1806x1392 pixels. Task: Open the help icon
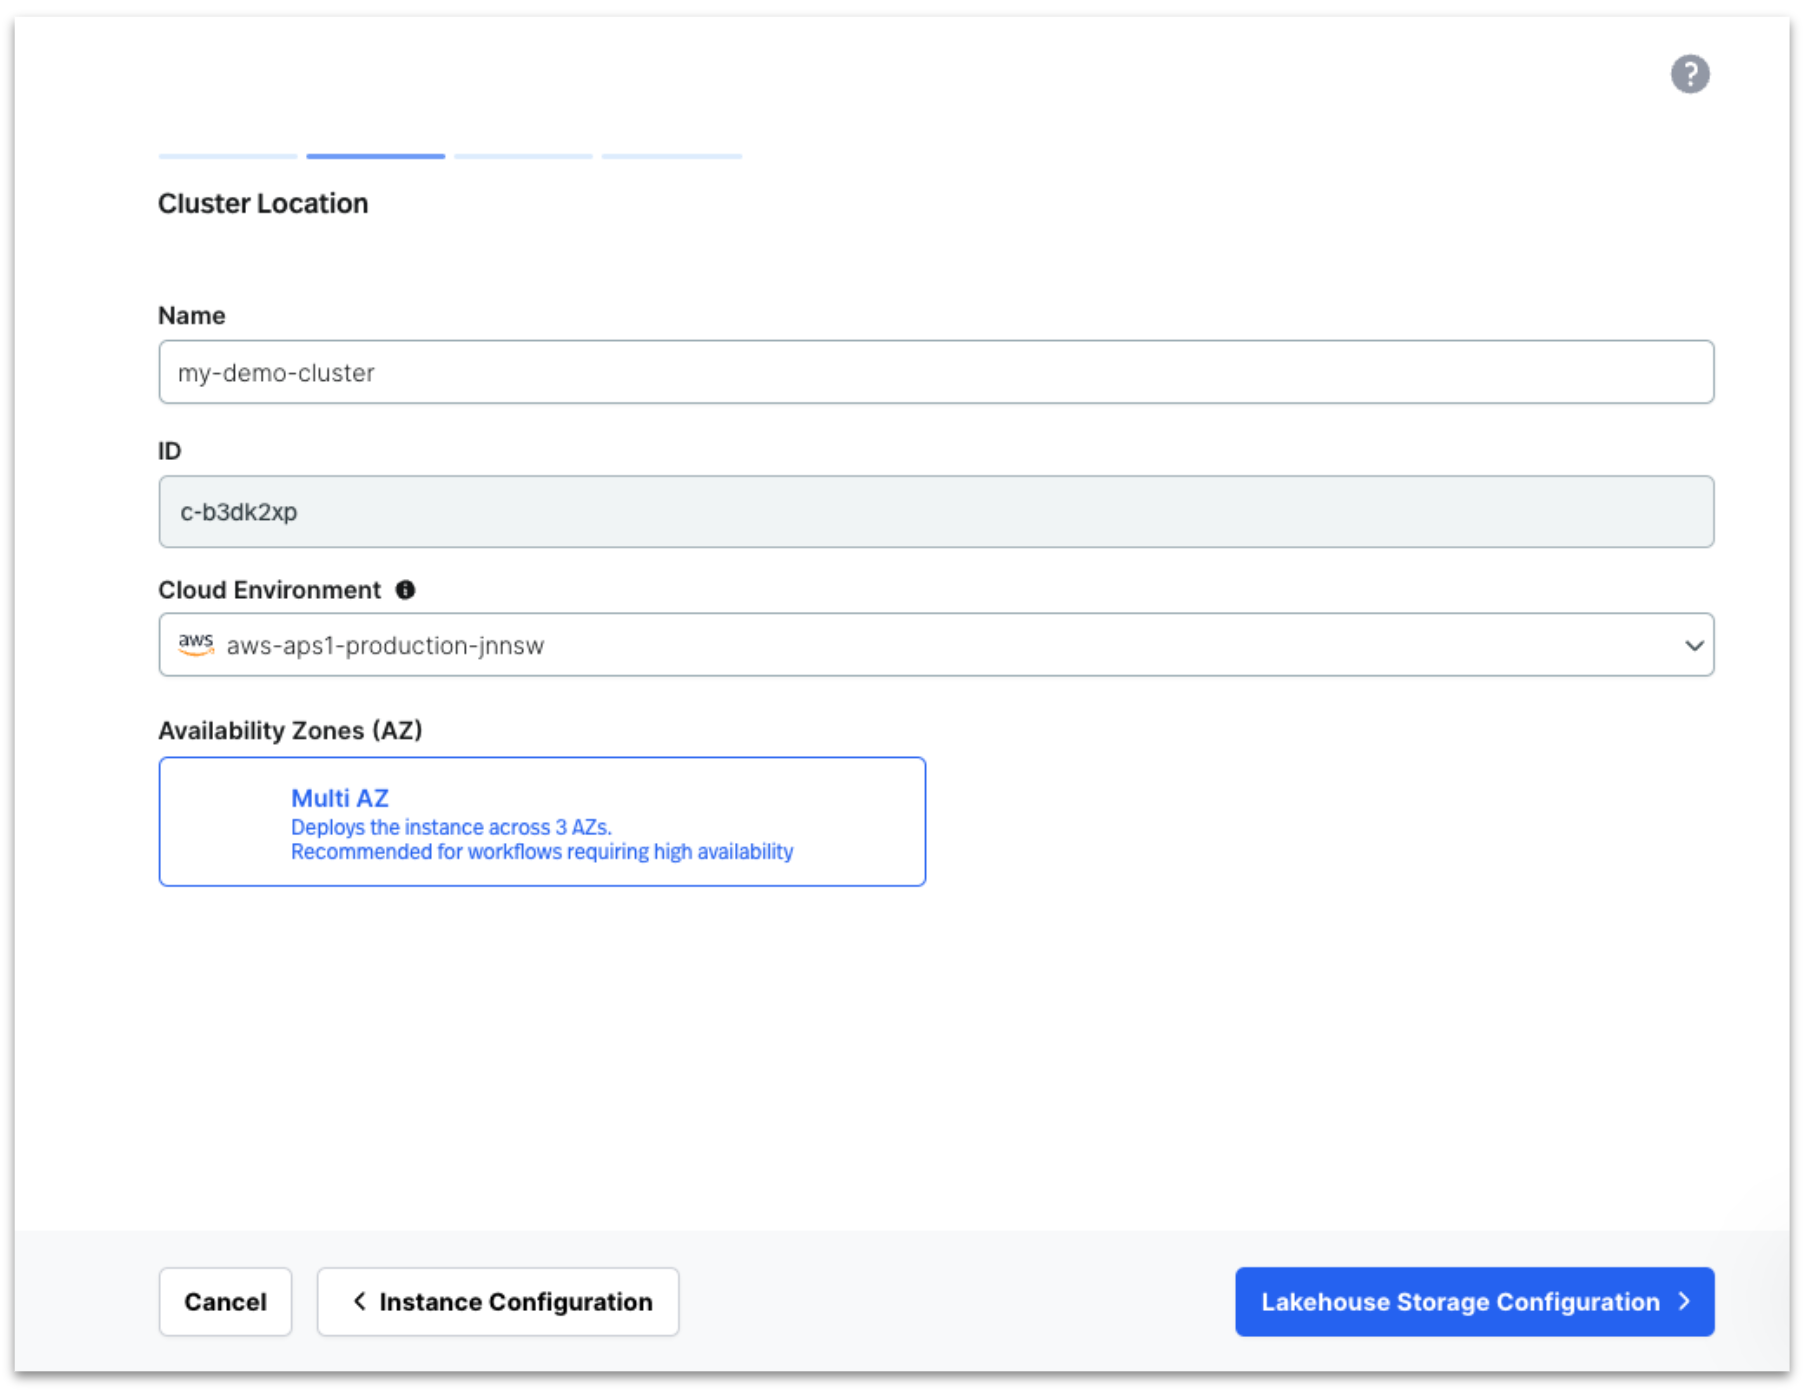(x=1691, y=73)
